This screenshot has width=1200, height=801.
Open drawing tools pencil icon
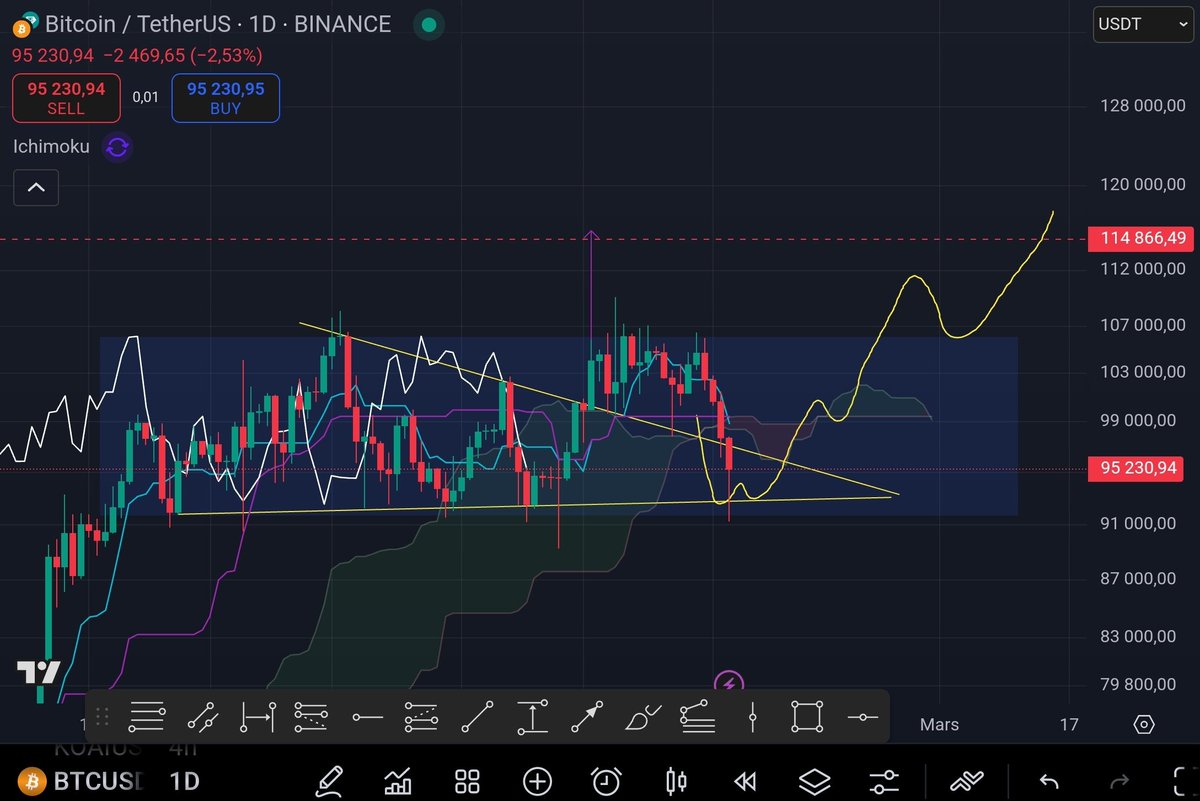[x=331, y=780]
